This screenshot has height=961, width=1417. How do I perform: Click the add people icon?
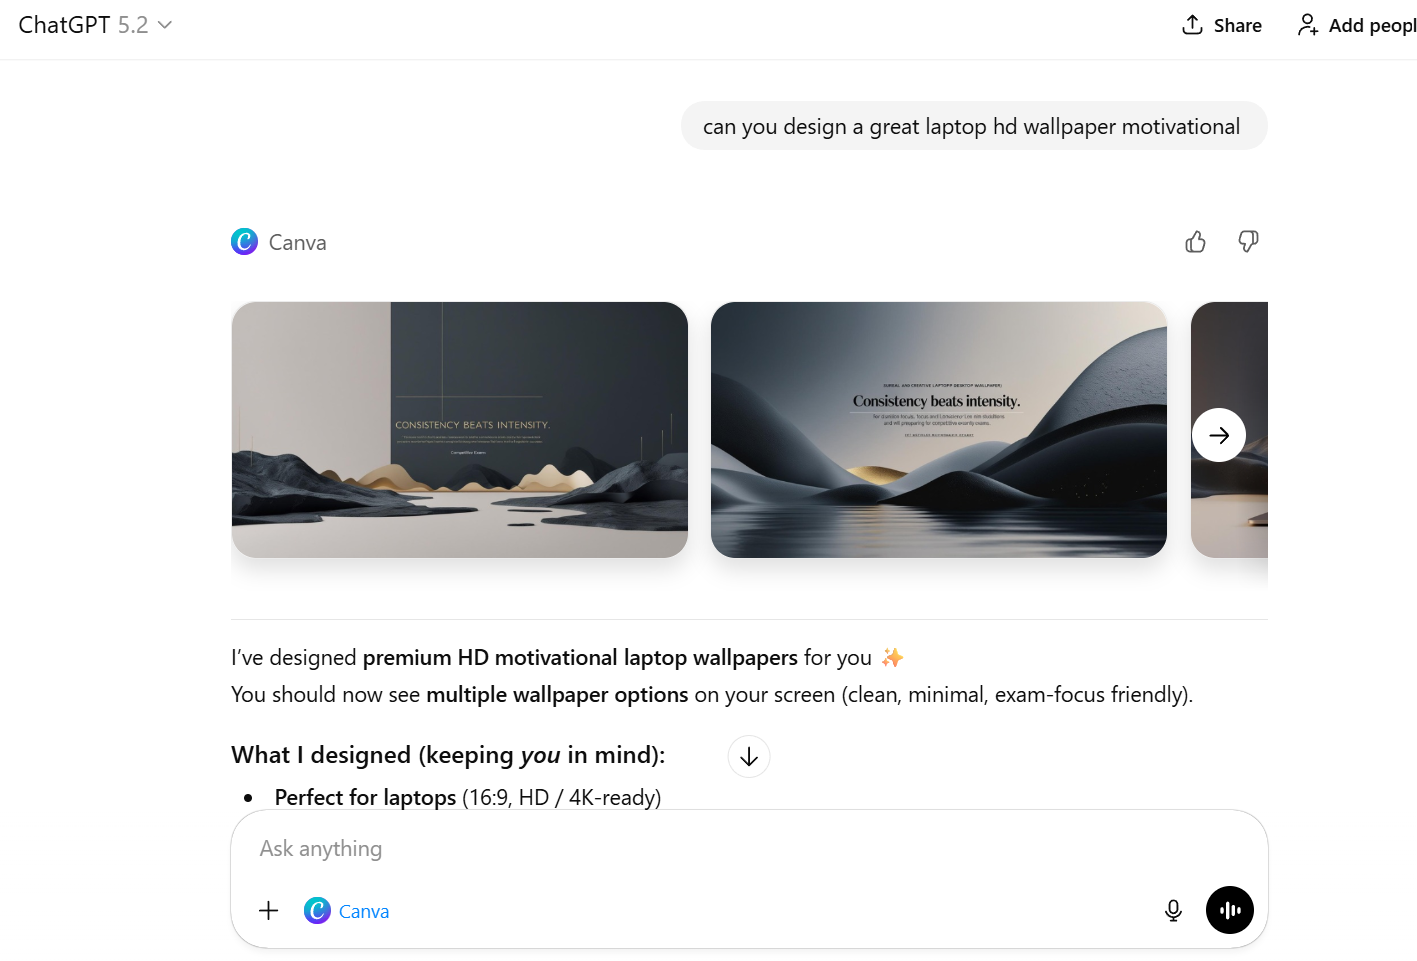(x=1308, y=25)
